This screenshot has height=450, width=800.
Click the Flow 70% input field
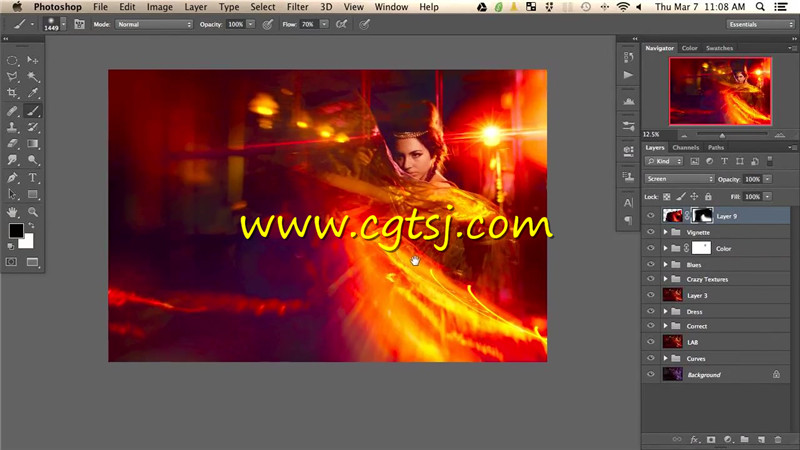(x=309, y=24)
